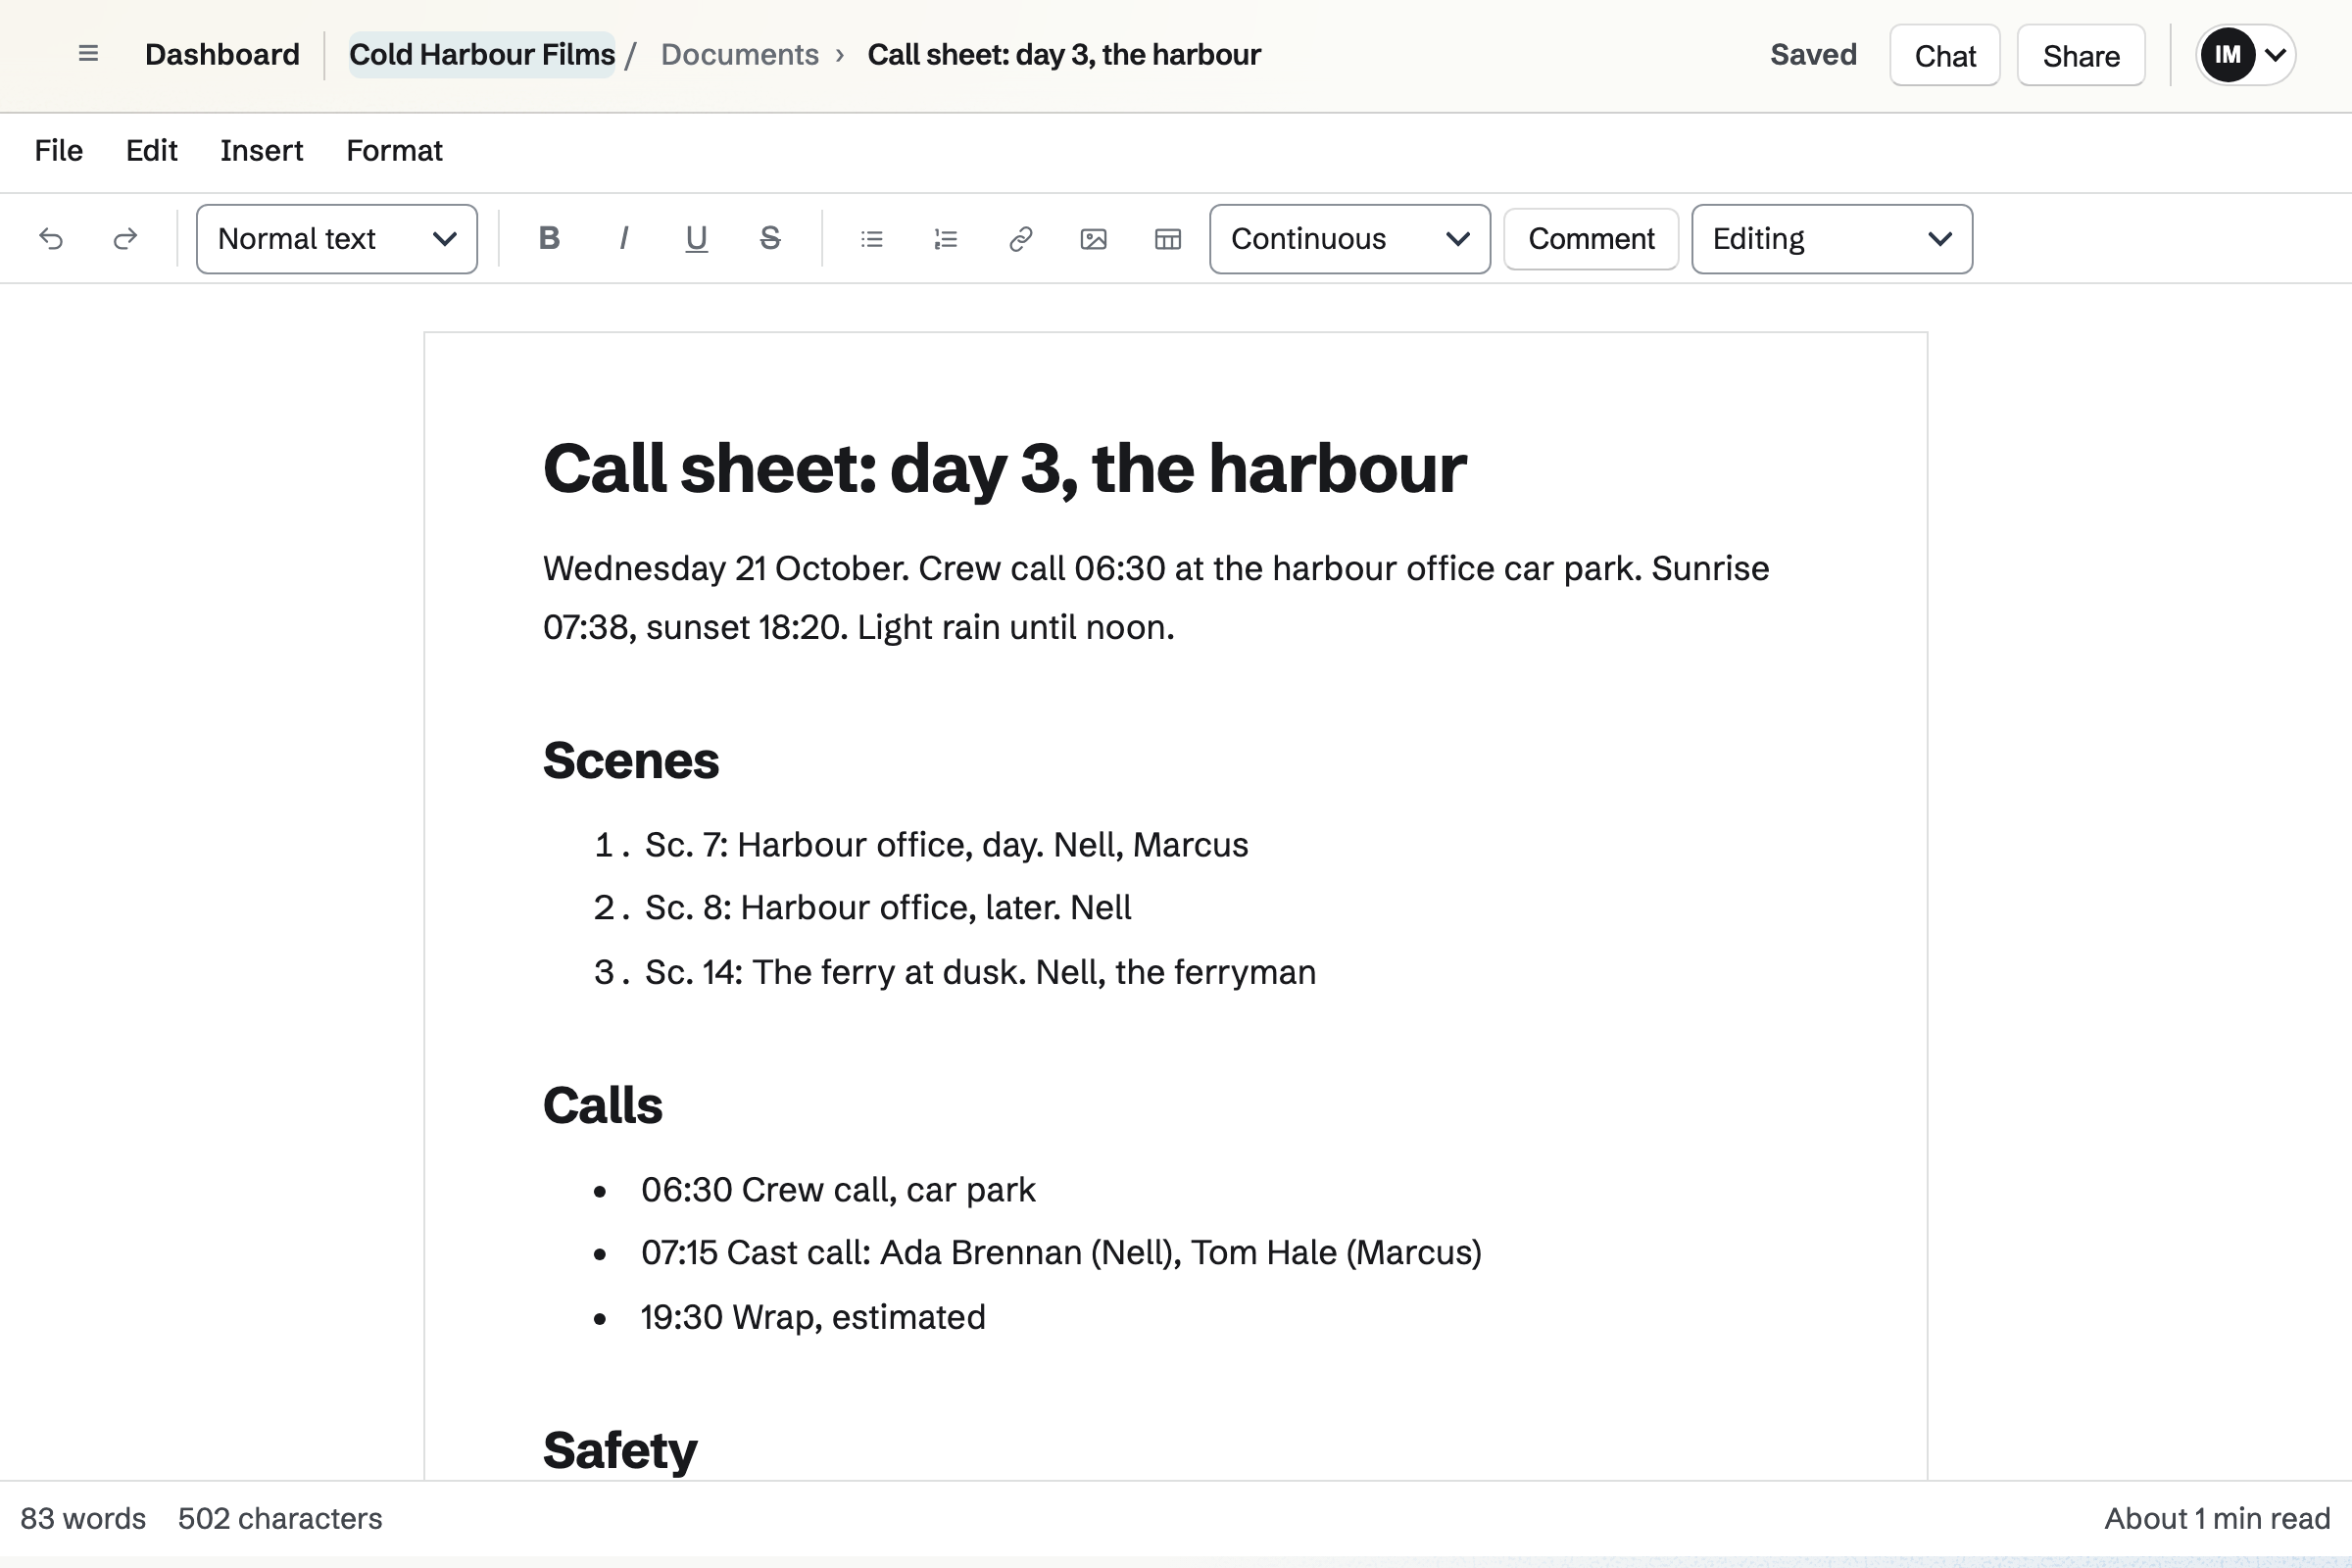Image resolution: width=2352 pixels, height=1568 pixels.
Task: Click the Safety heading
Action: [x=620, y=1450]
